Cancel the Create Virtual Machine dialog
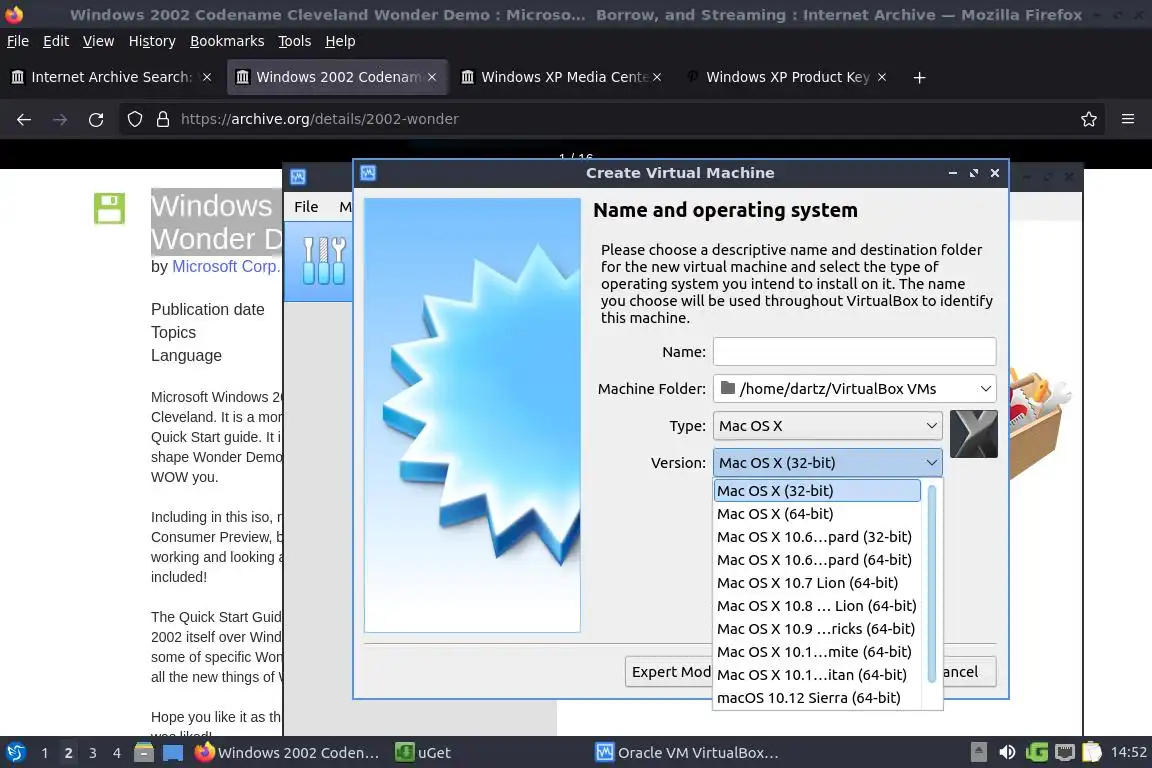Viewport: 1152px width, 768px height. click(x=968, y=672)
